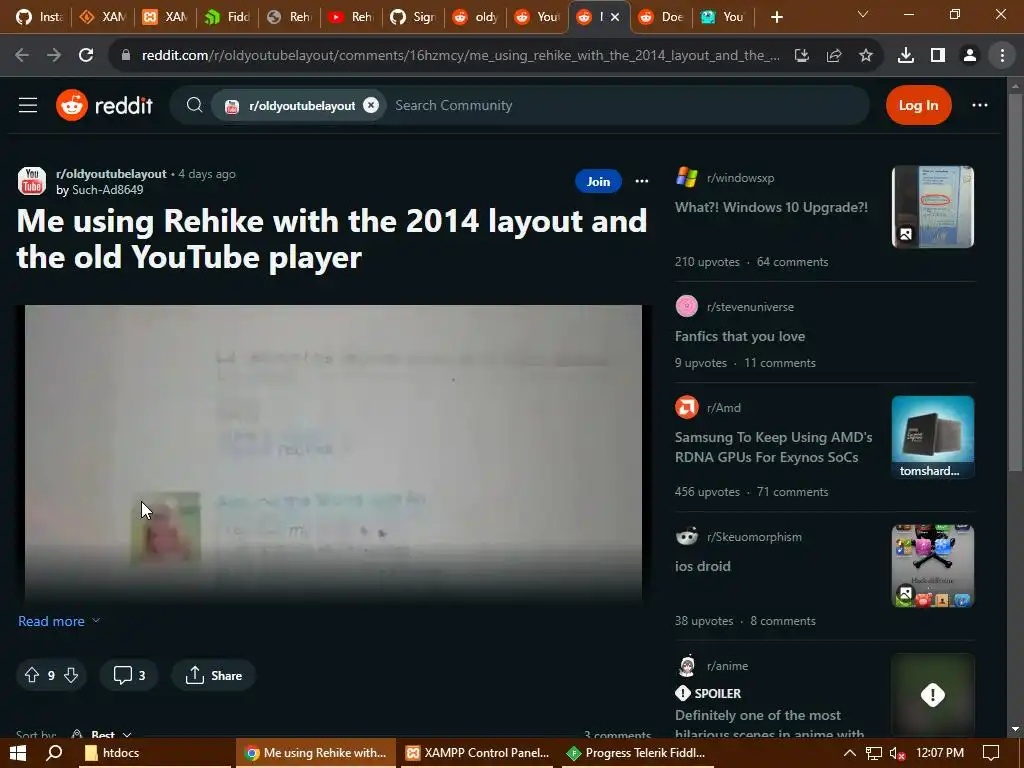This screenshot has width=1024, height=768.
Task: Open the Reddit hamburger menu
Action: point(27,105)
